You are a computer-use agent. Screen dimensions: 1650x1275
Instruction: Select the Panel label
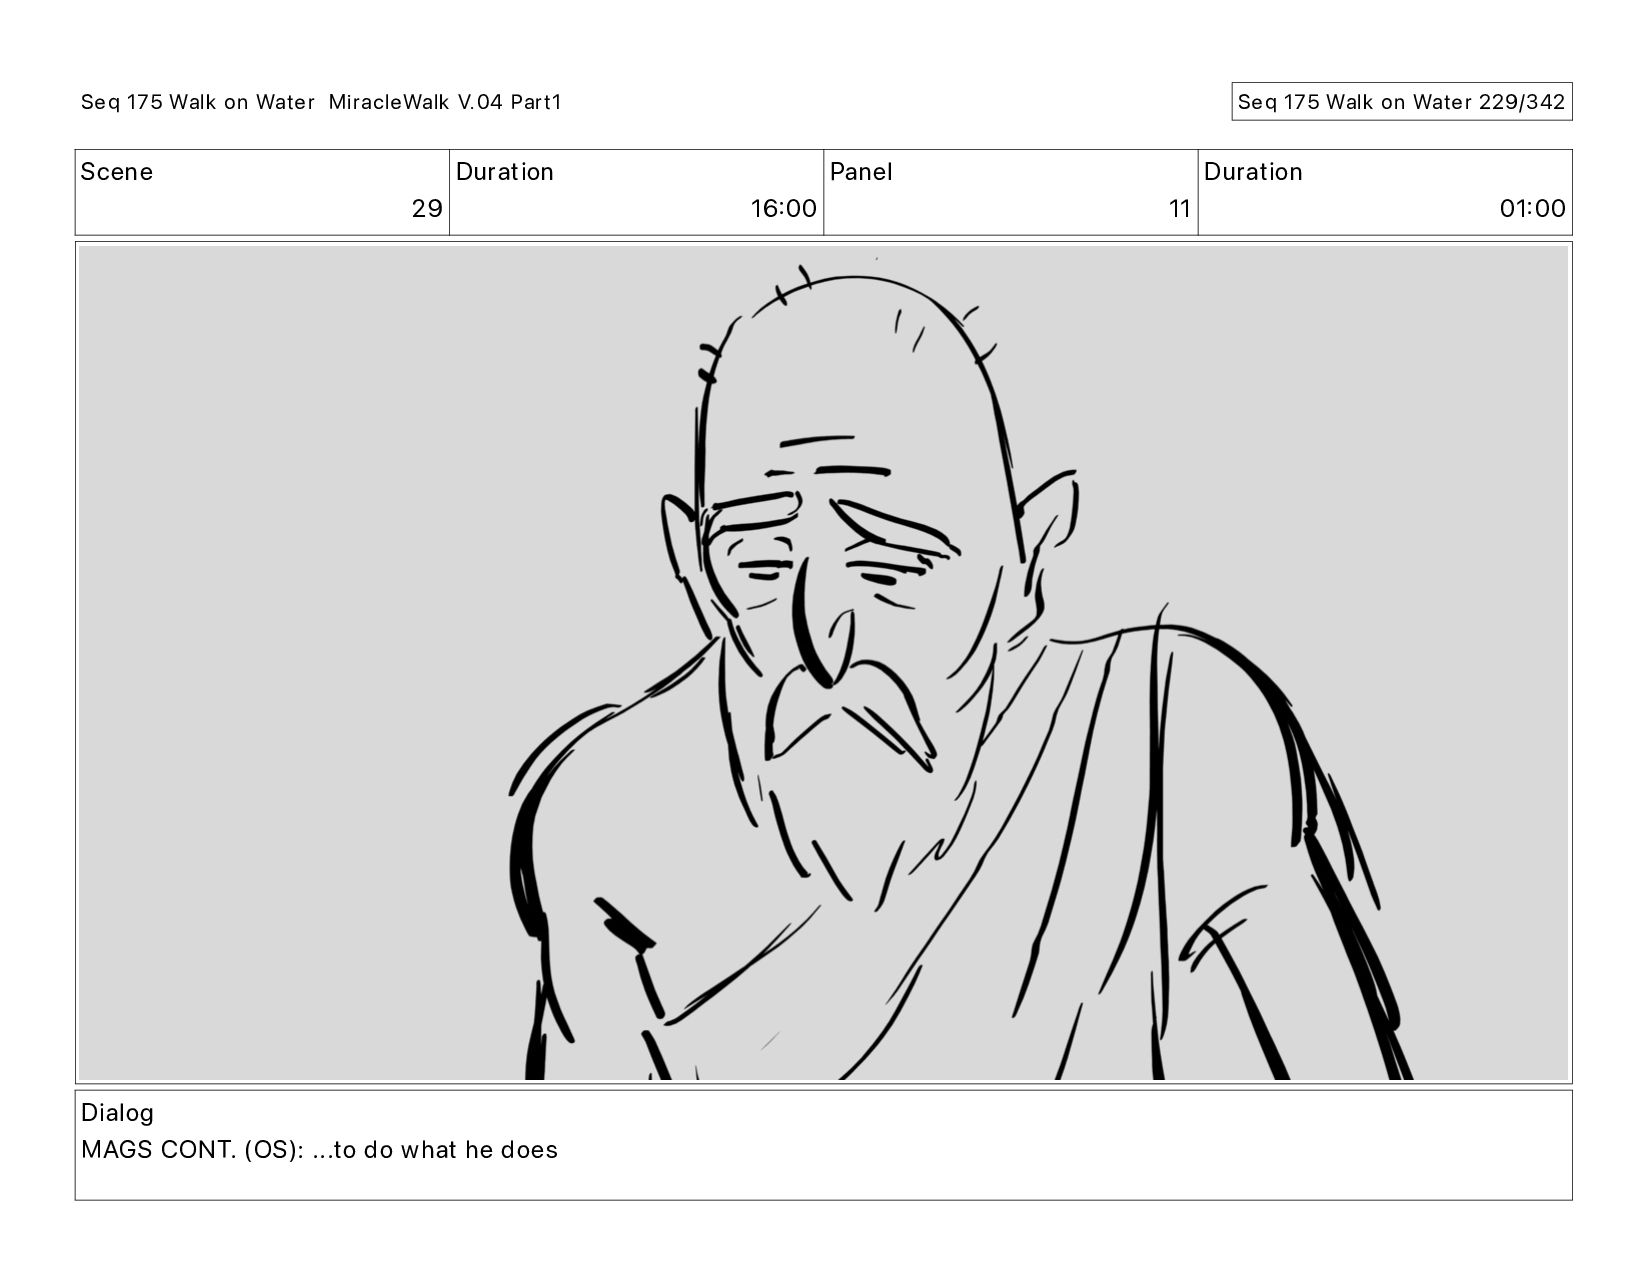(861, 172)
